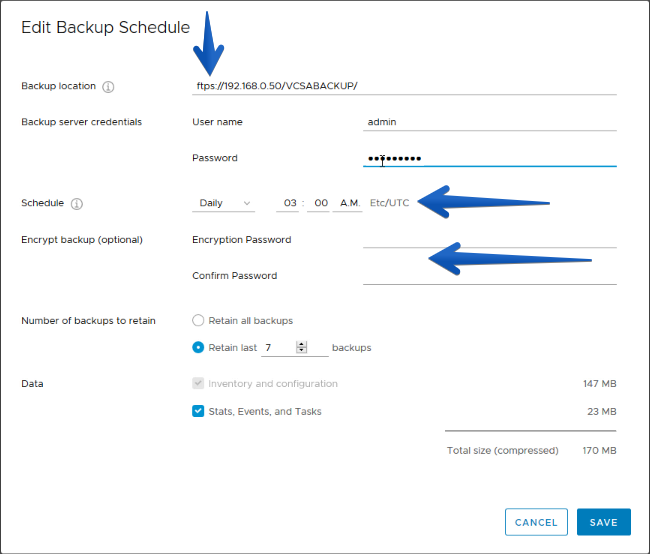Click the Confirm Password field
Viewport: 650px width, 554px height.
tap(490, 276)
